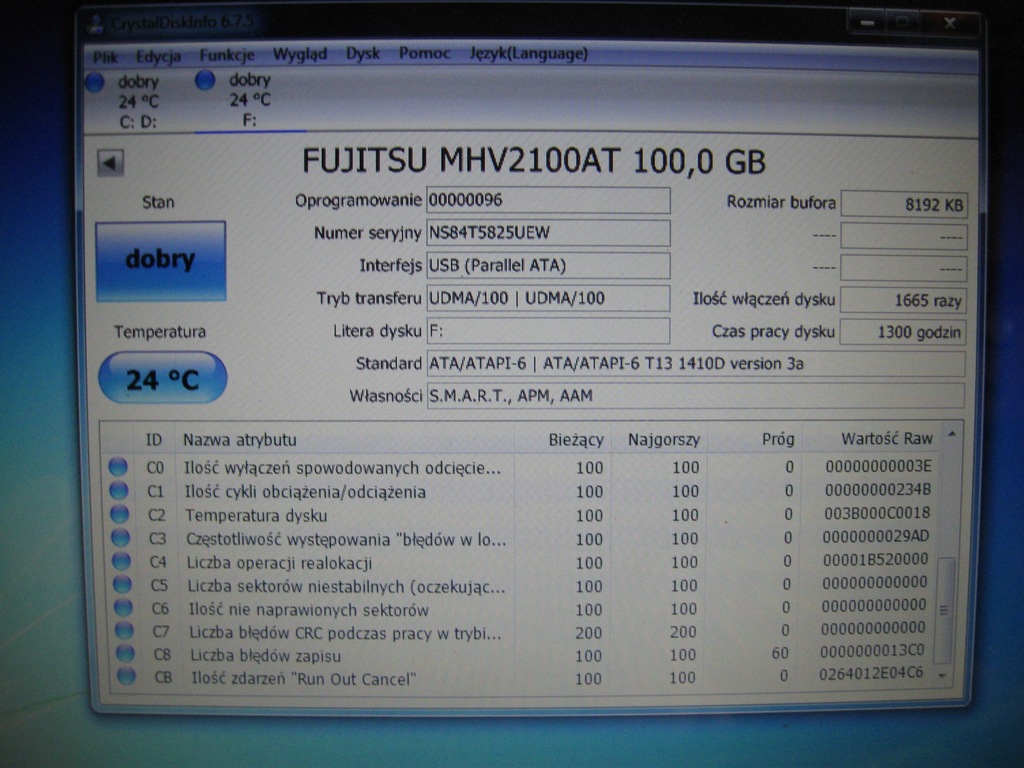The image size is (1024, 768).
Task: Select the Liczba błędów zapisu row
Action: point(520,654)
